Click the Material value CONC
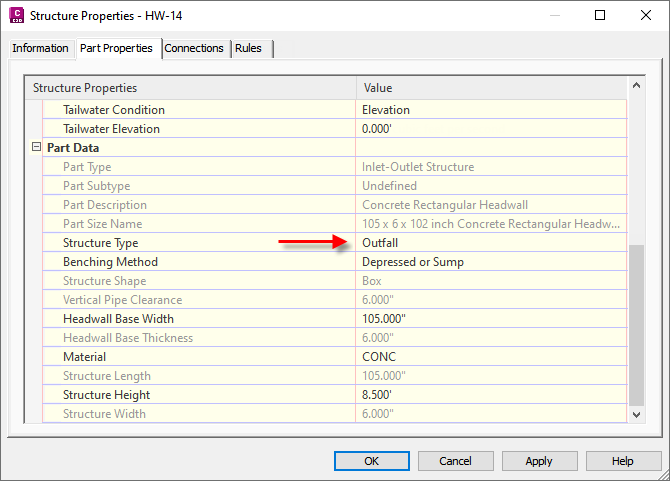 point(490,357)
